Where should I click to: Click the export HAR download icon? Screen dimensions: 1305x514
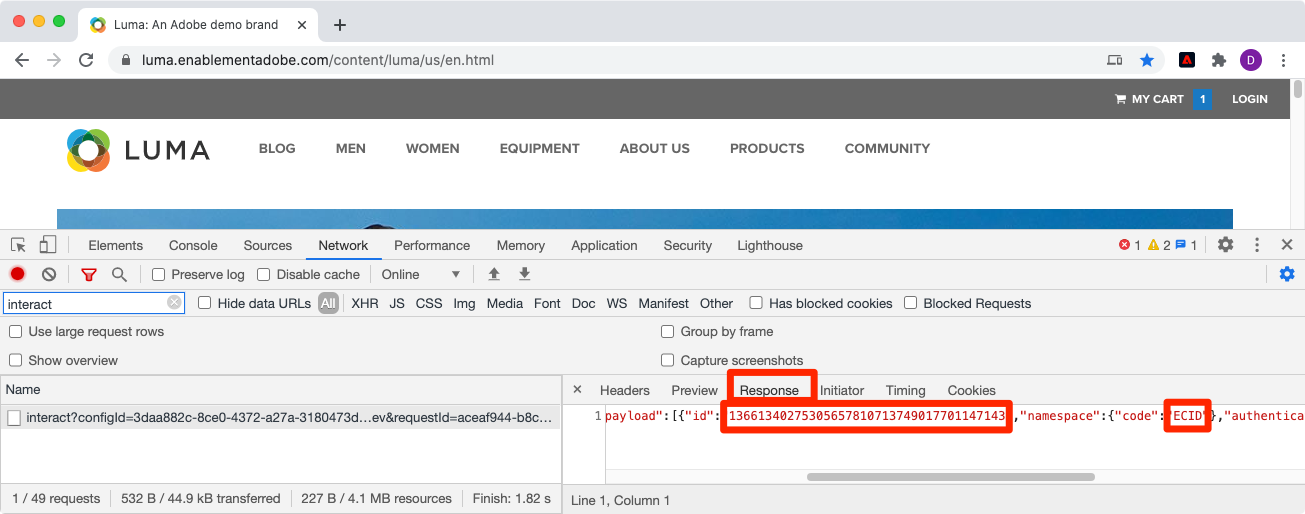(524, 274)
